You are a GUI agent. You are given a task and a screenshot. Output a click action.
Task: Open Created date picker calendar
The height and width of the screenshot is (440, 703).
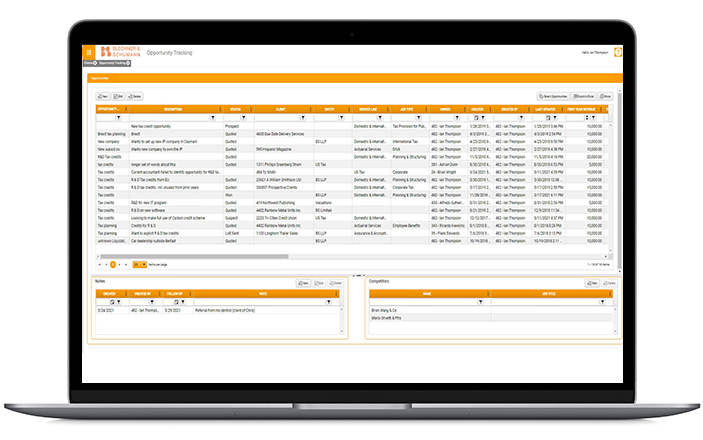(476, 118)
